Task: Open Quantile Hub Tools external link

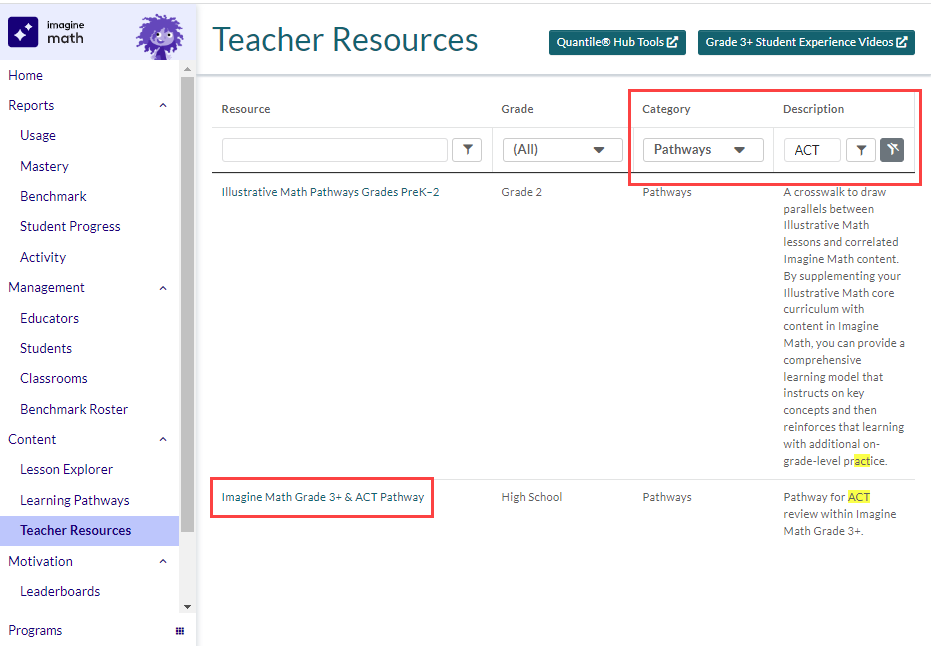Action: [617, 42]
